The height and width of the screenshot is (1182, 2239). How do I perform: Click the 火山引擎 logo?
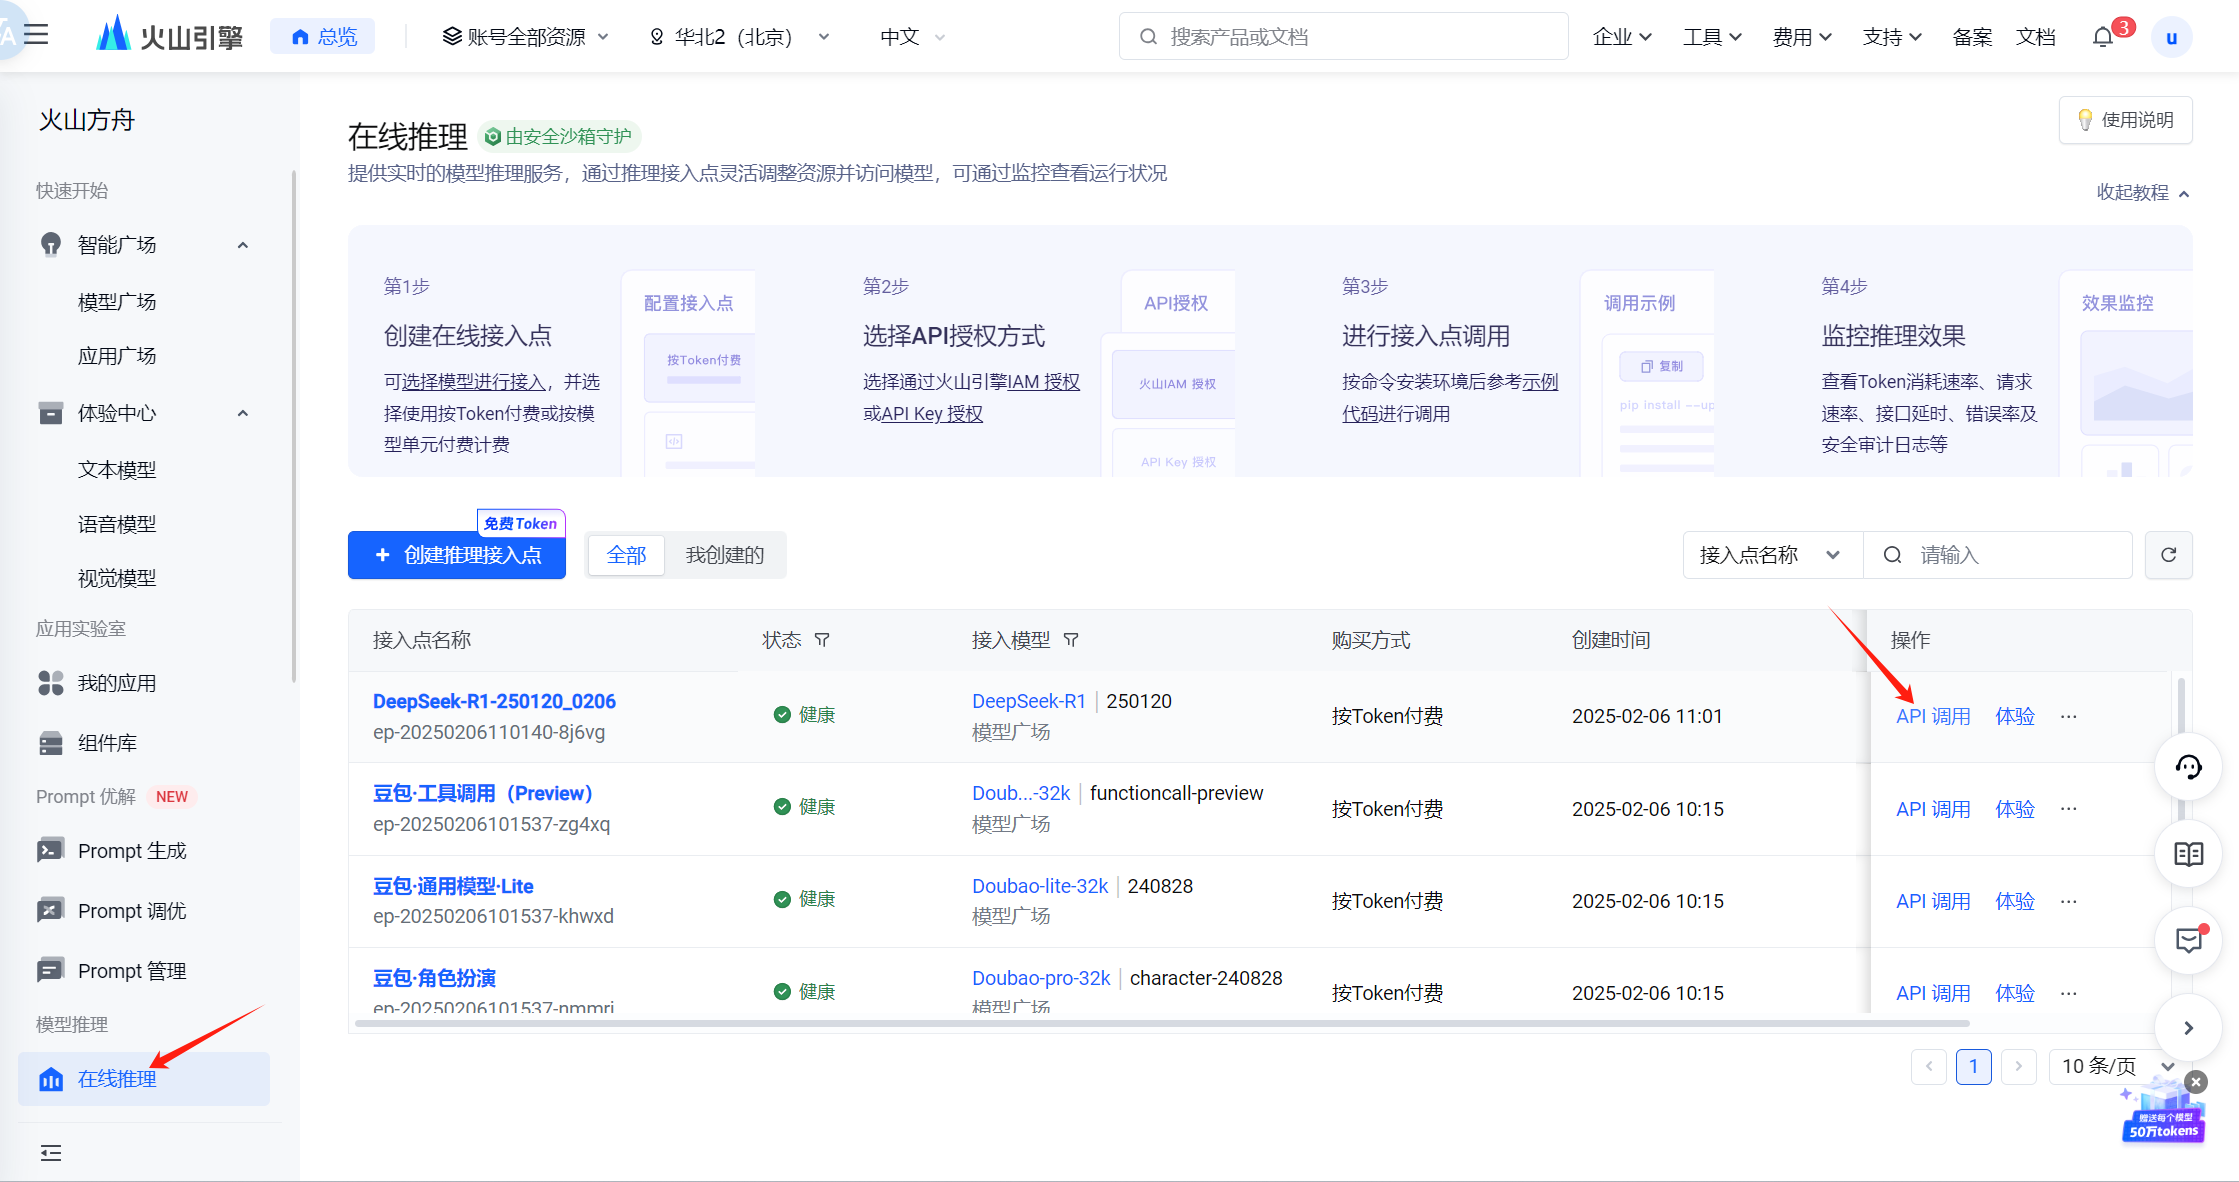[x=169, y=36]
